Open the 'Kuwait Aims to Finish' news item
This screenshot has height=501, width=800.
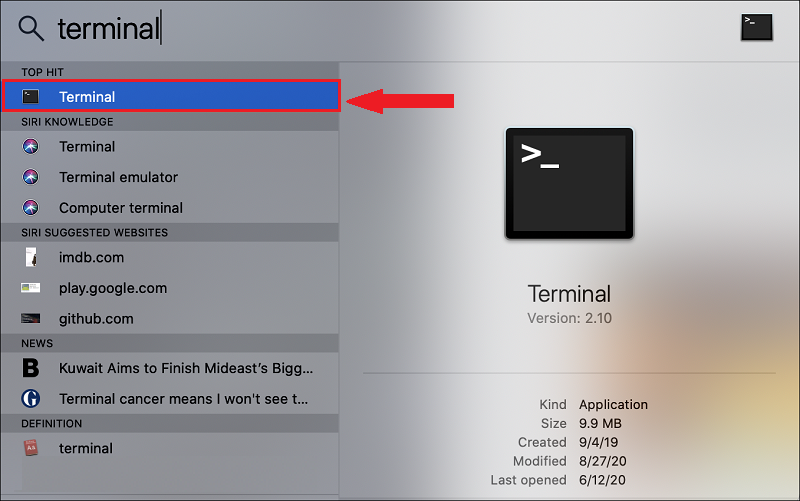[x=185, y=368]
